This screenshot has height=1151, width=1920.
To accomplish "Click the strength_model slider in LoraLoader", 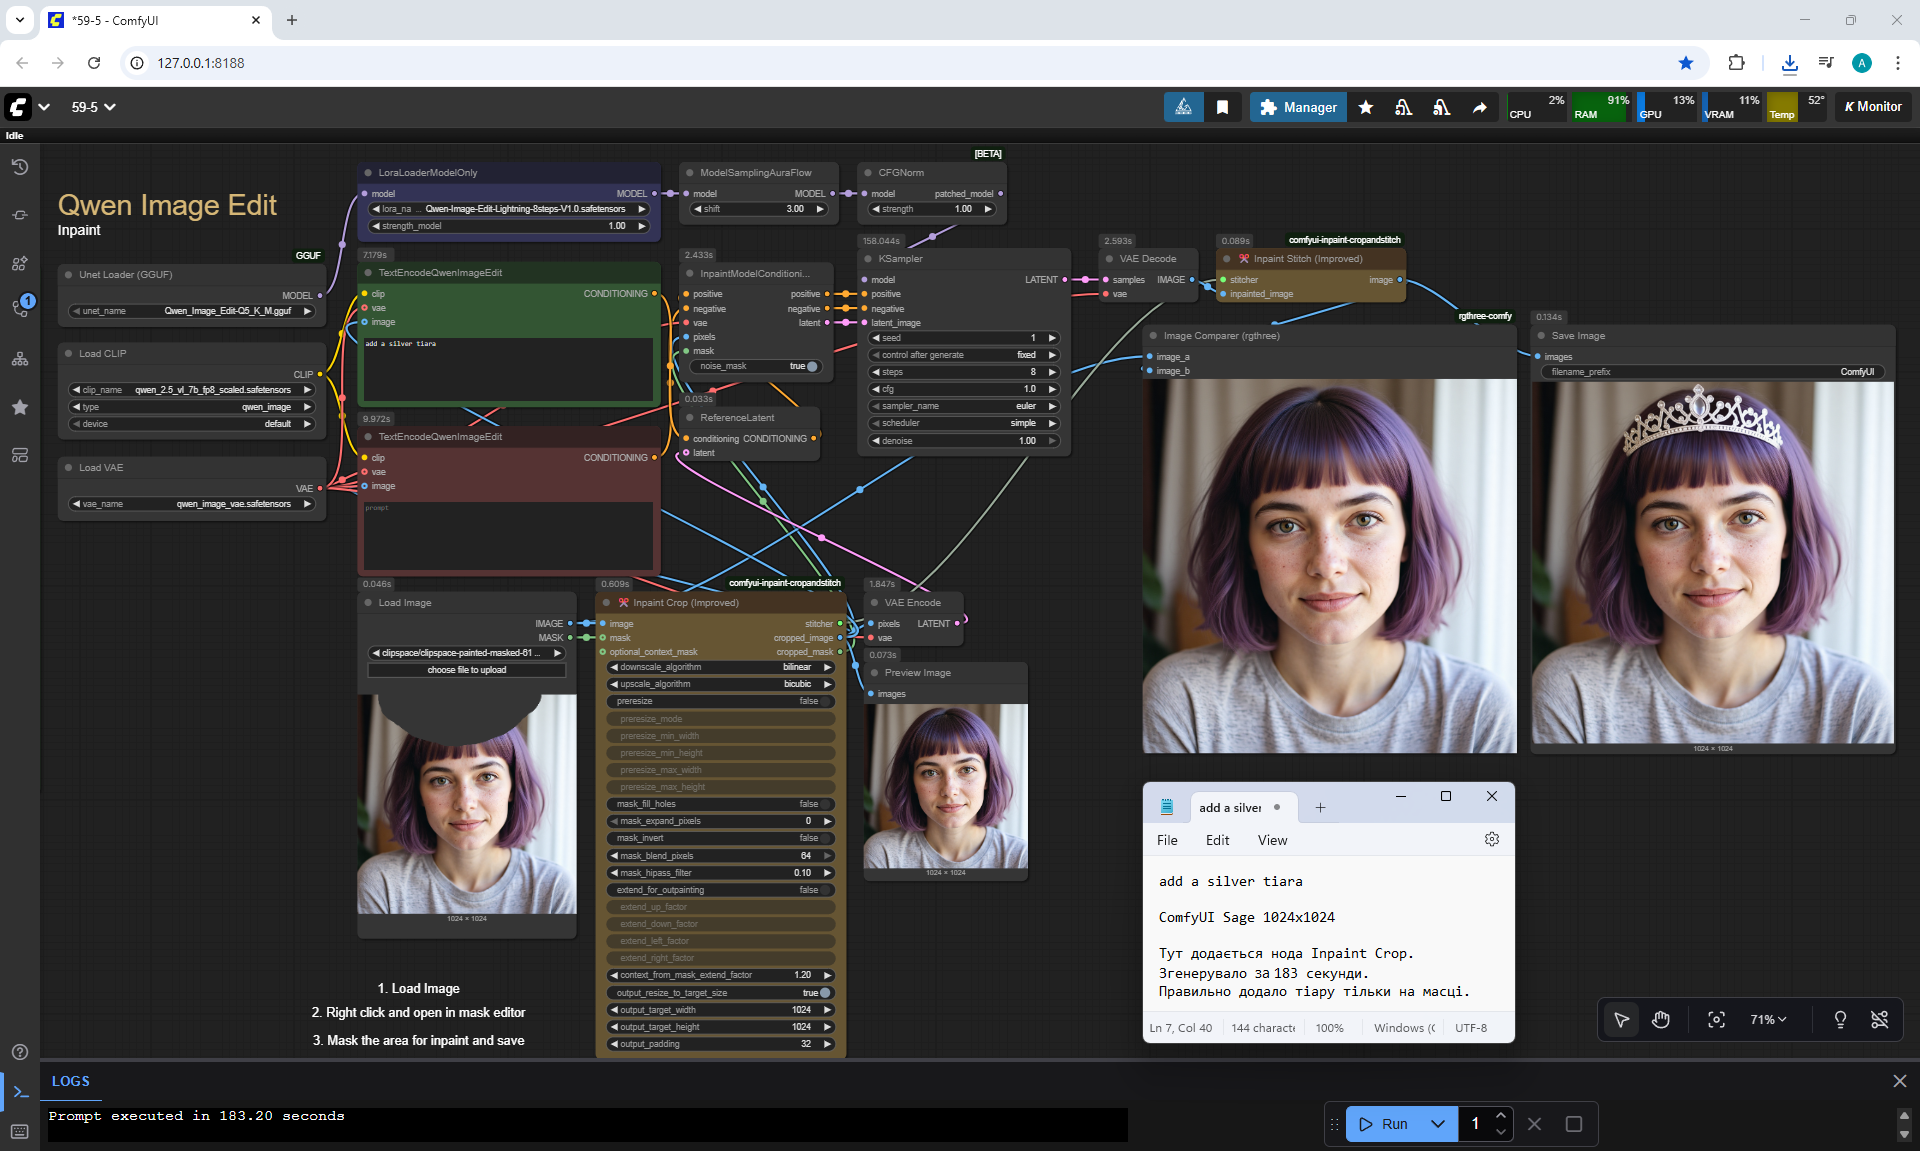I will (508, 226).
